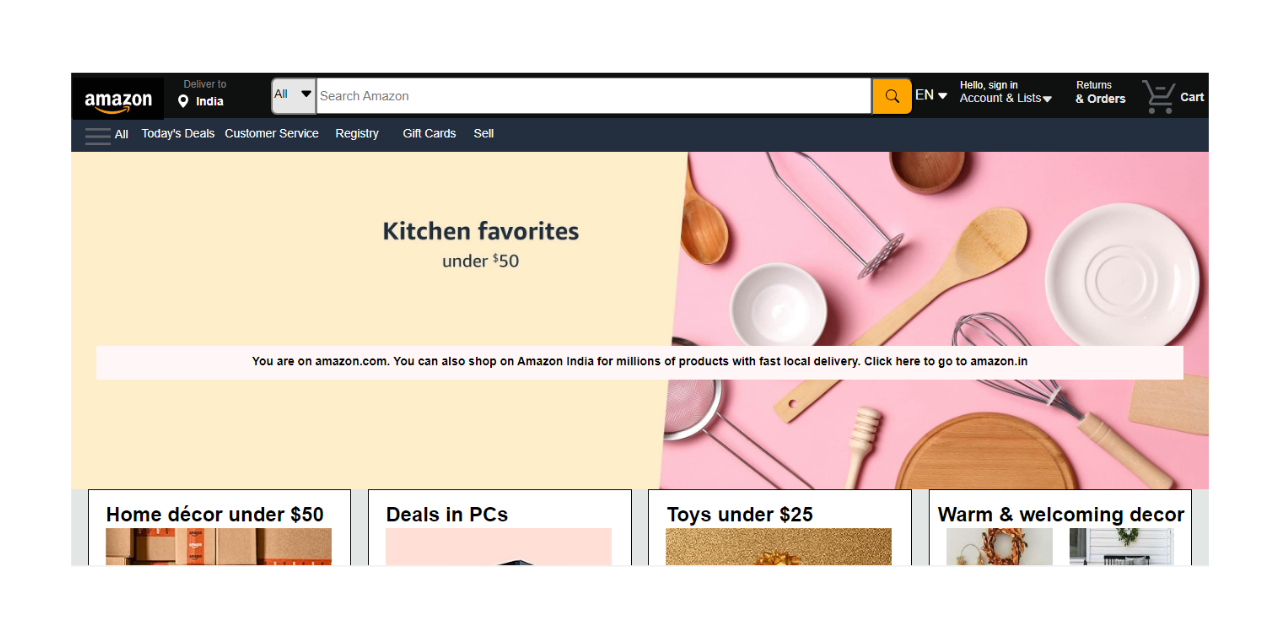The width and height of the screenshot is (1280, 640).
Task: Select Customer Service in the nav bar
Action: pyautogui.click(x=272, y=133)
